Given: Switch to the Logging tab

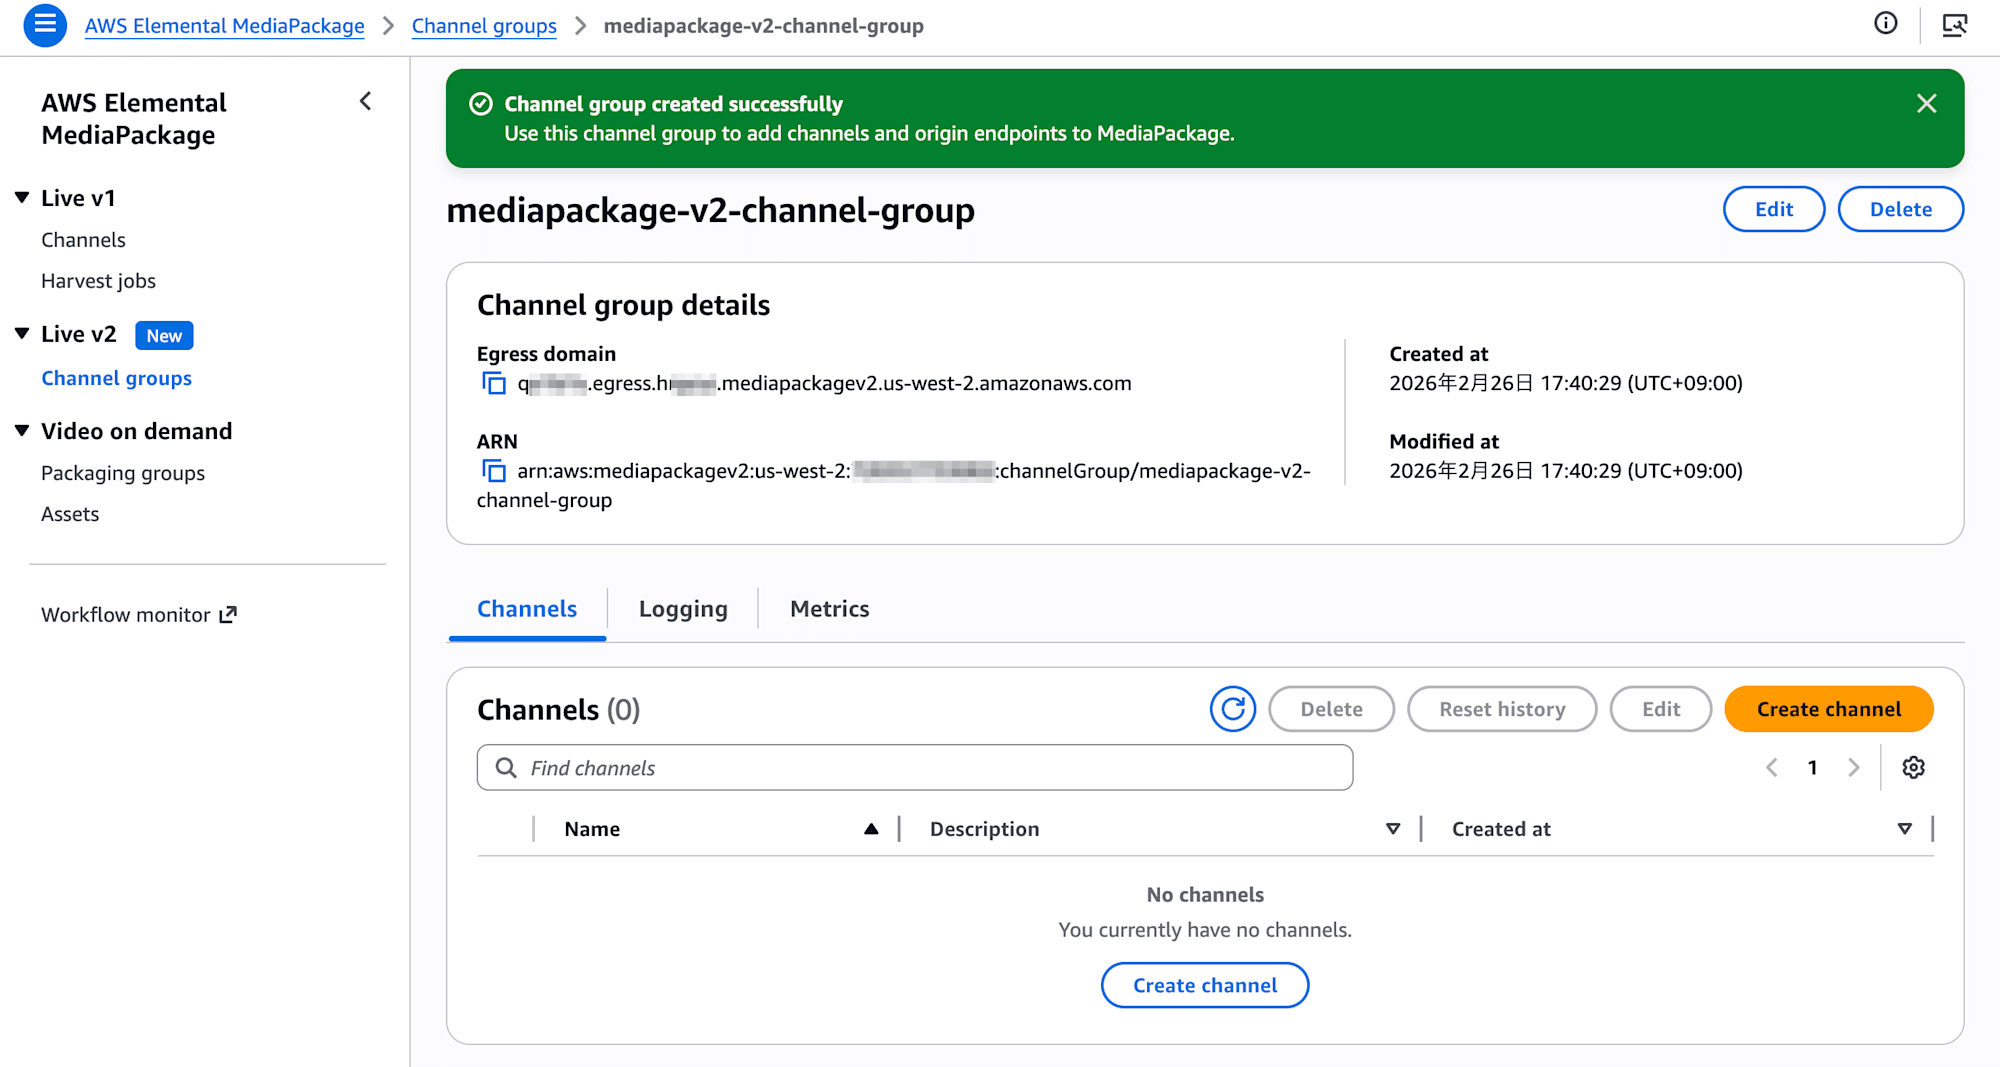Looking at the screenshot, I should (683, 609).
